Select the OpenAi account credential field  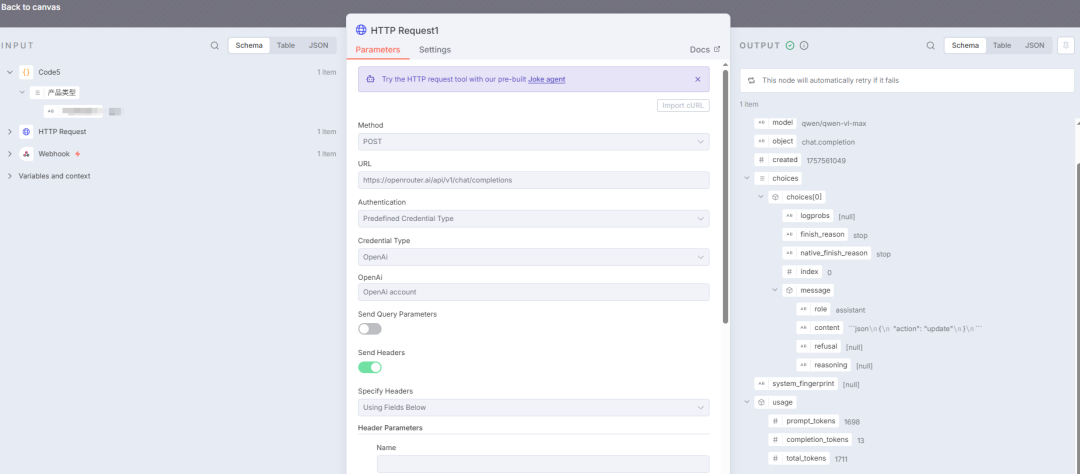click(x=534, y=292)
